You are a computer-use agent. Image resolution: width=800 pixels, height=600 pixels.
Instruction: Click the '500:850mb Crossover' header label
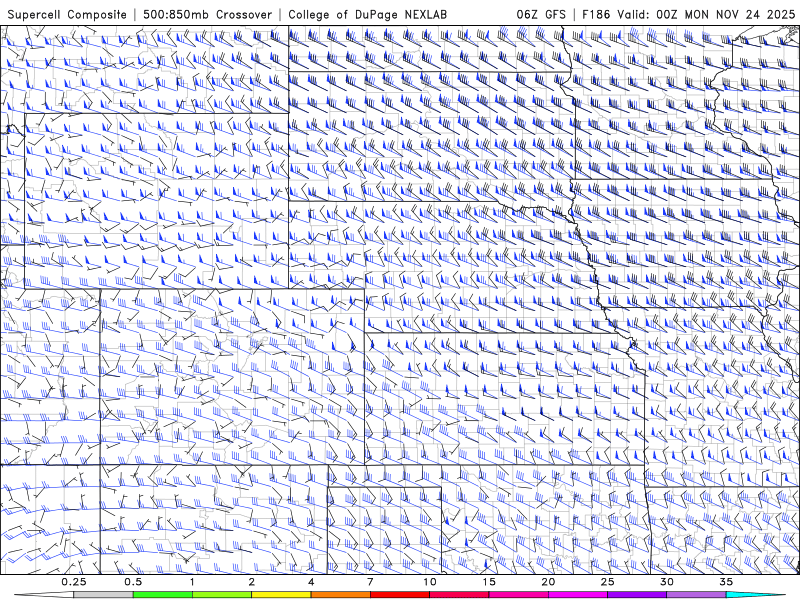[x=207, y=14]
